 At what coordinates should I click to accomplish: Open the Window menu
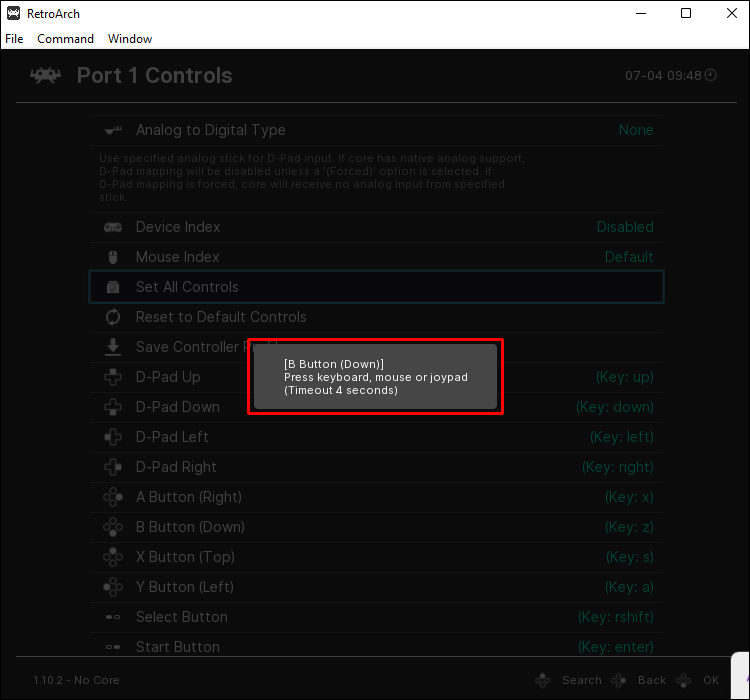coord(130,39)
